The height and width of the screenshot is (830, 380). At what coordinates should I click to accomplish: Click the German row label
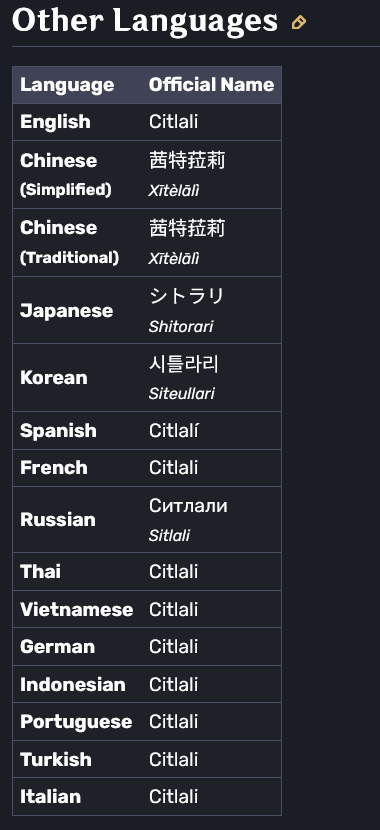[57, 647]
